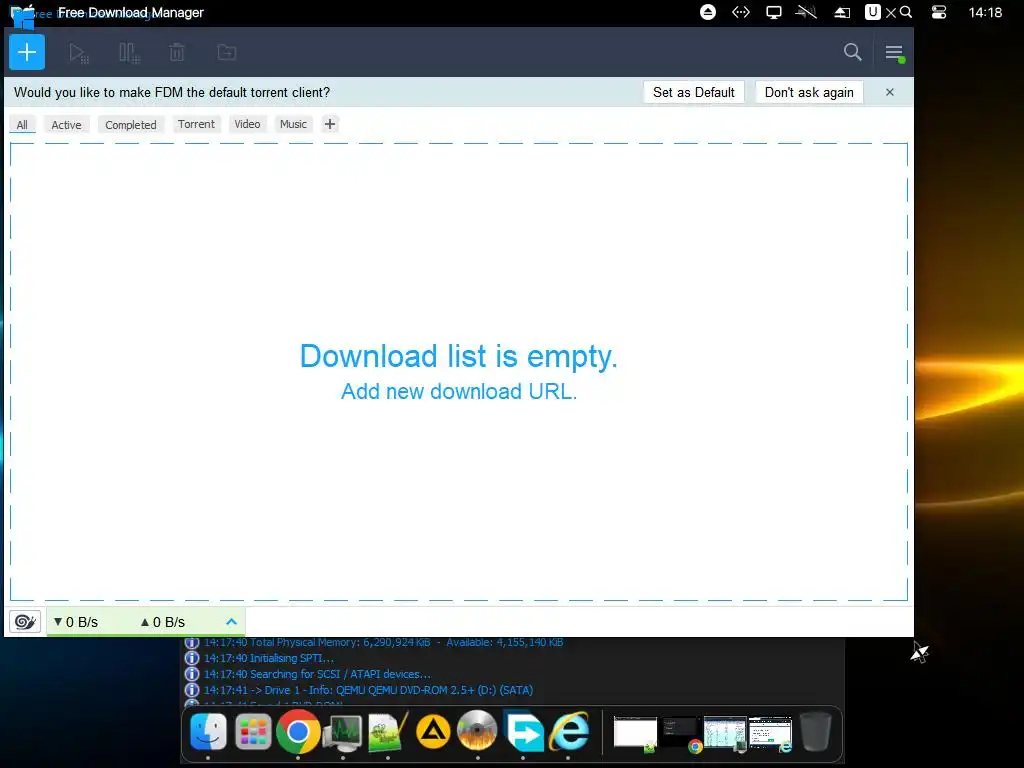Open AIMP yellow triangle dock icon
Screen dimensions: 1024x768
433,731
